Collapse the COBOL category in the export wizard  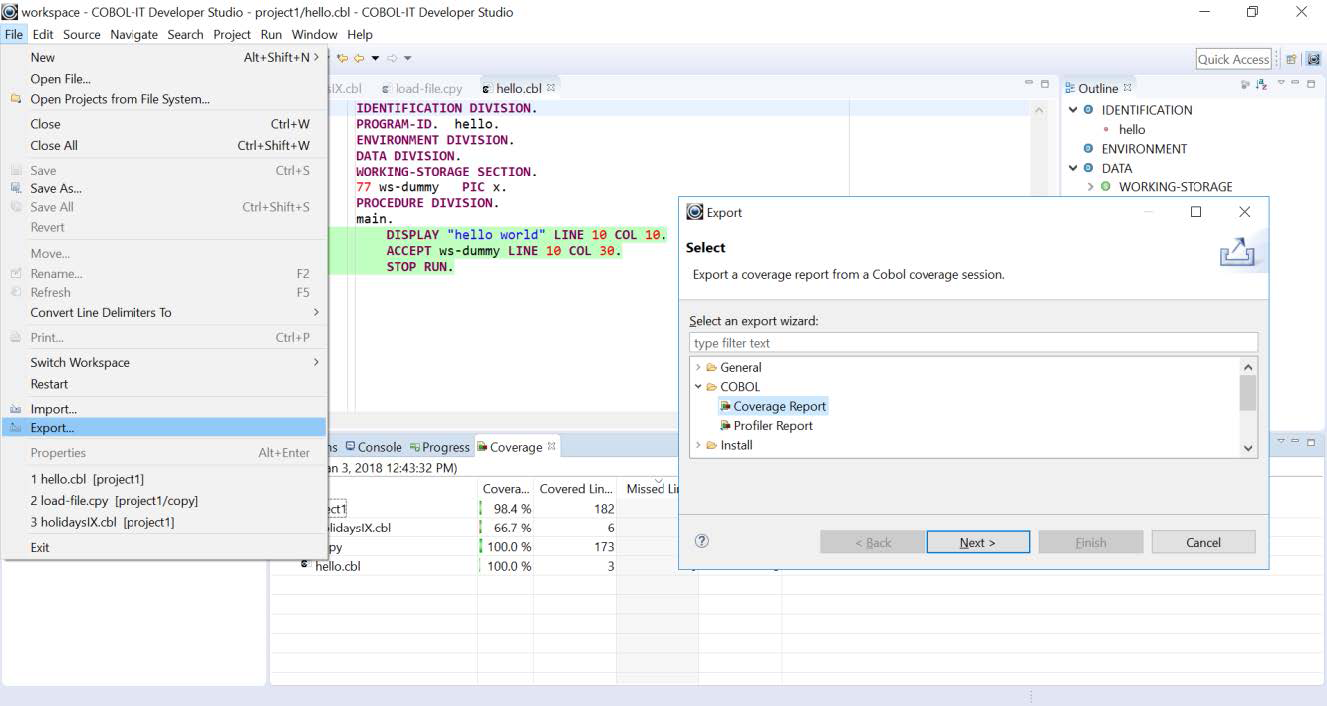pos(698,386)
